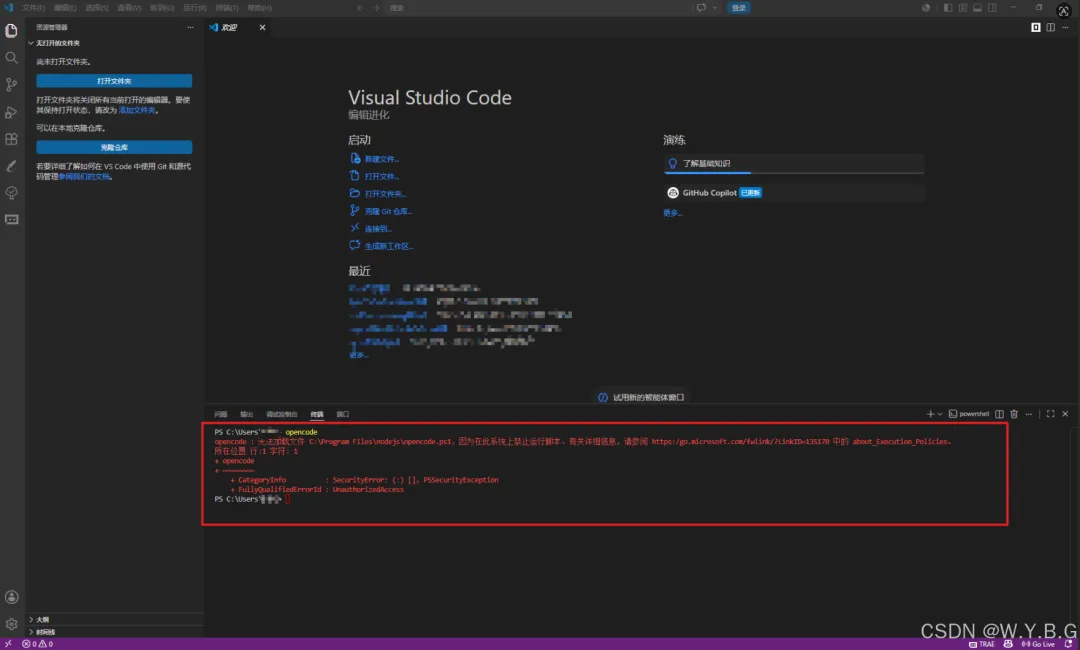Click the 试用新的智能体窗口 notification
The height and width of the screenshot is (650, 1080).
pyautogui.click(x=641, y=397)
